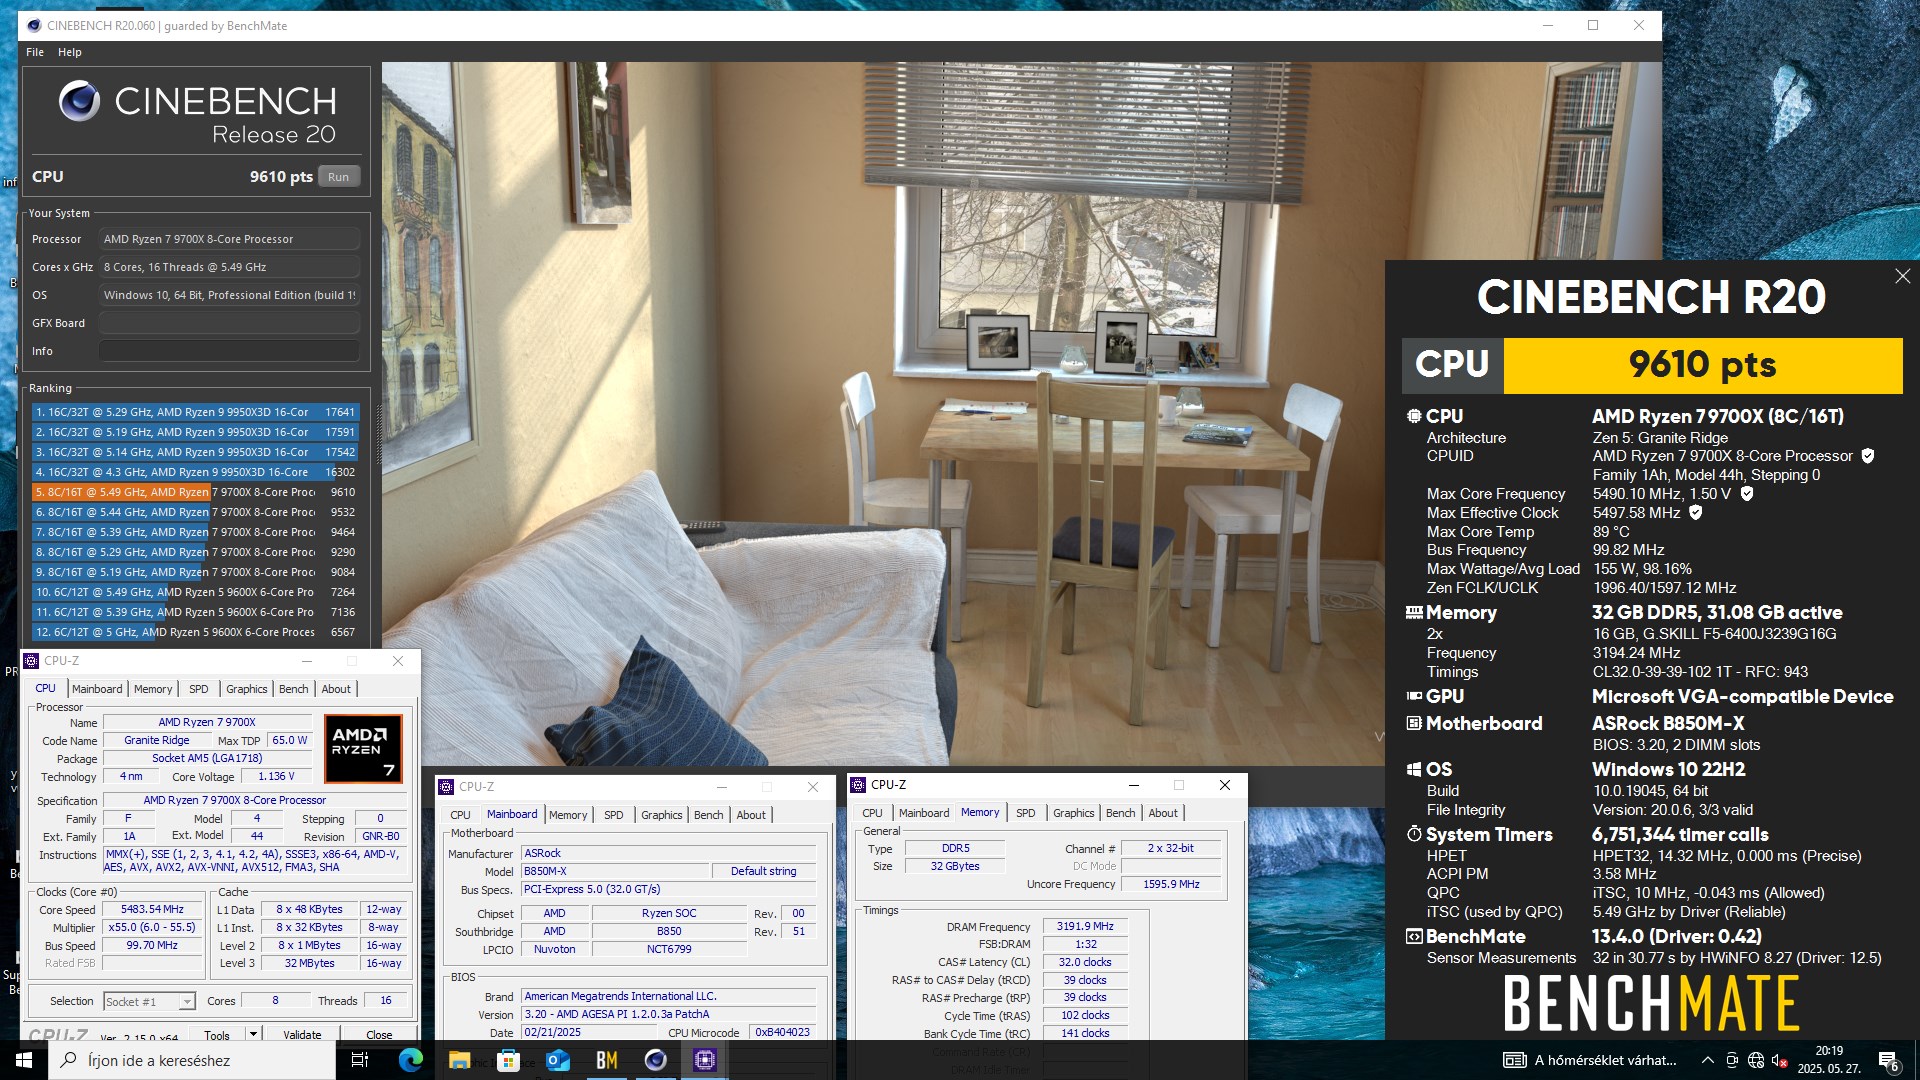1920x1080 pixels.
Task: Switch to Bench tab in the CPU-Z CPU window
Action: click(293, 689)
